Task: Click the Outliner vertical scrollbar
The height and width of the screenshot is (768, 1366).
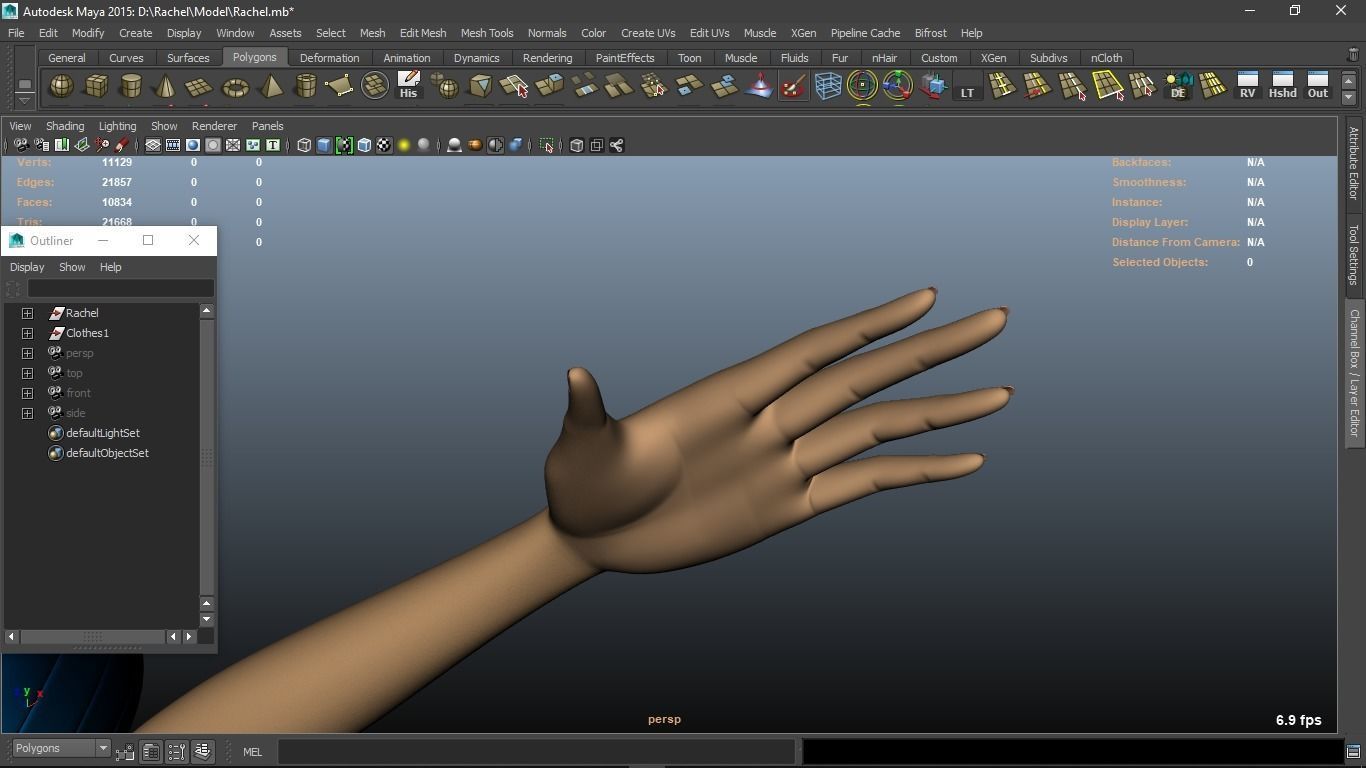Action: click(207, 457)
